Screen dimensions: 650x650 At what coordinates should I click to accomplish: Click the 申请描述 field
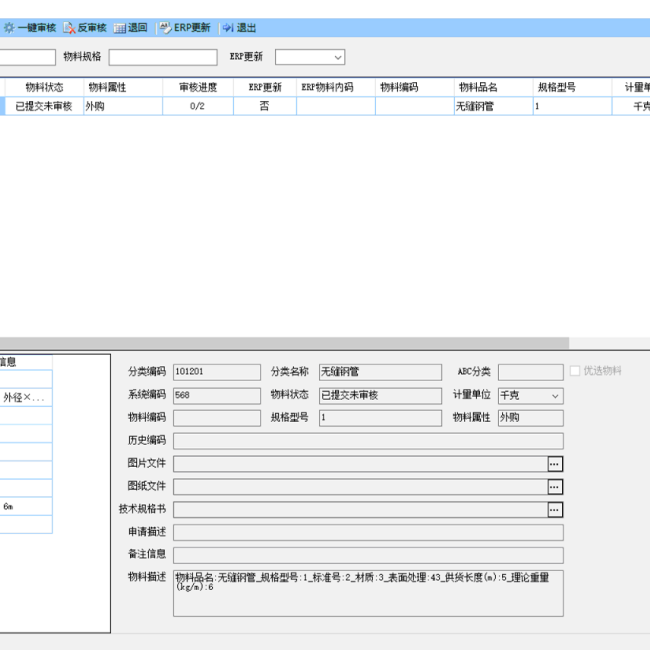pos(368,532)
